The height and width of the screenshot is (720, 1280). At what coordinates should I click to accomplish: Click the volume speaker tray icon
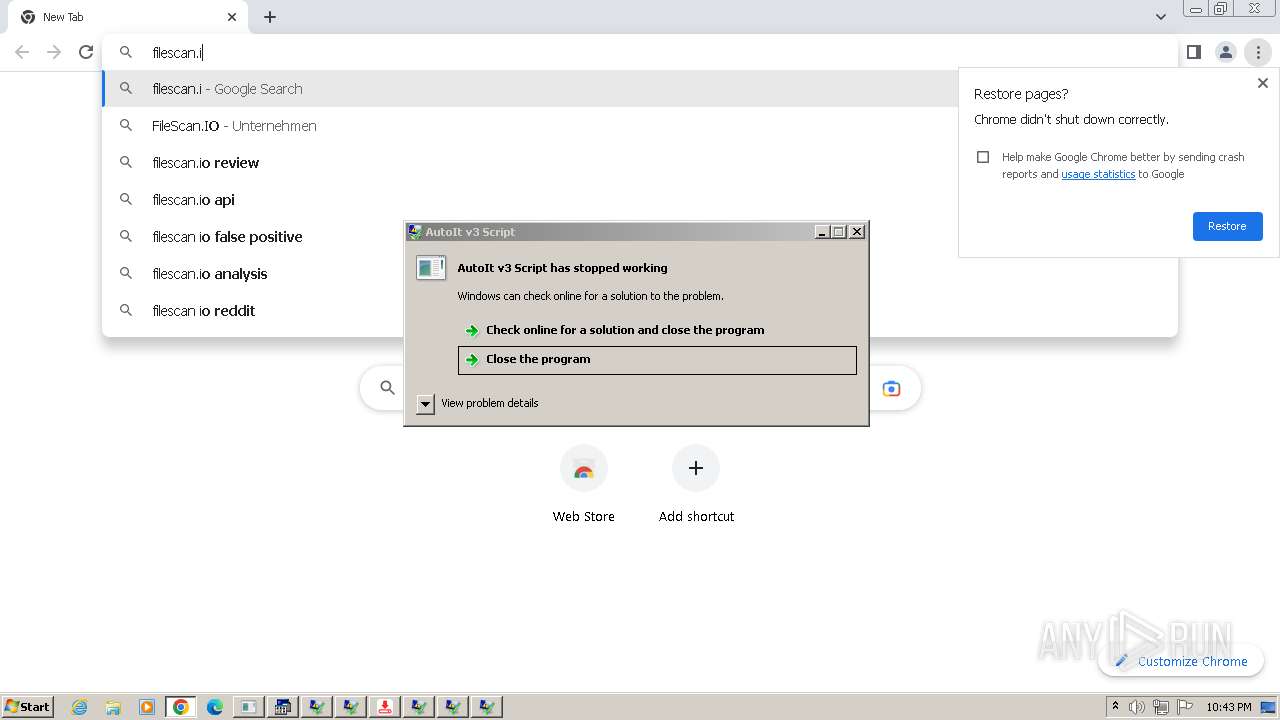pyautogui.click(x=1137, y=707)
